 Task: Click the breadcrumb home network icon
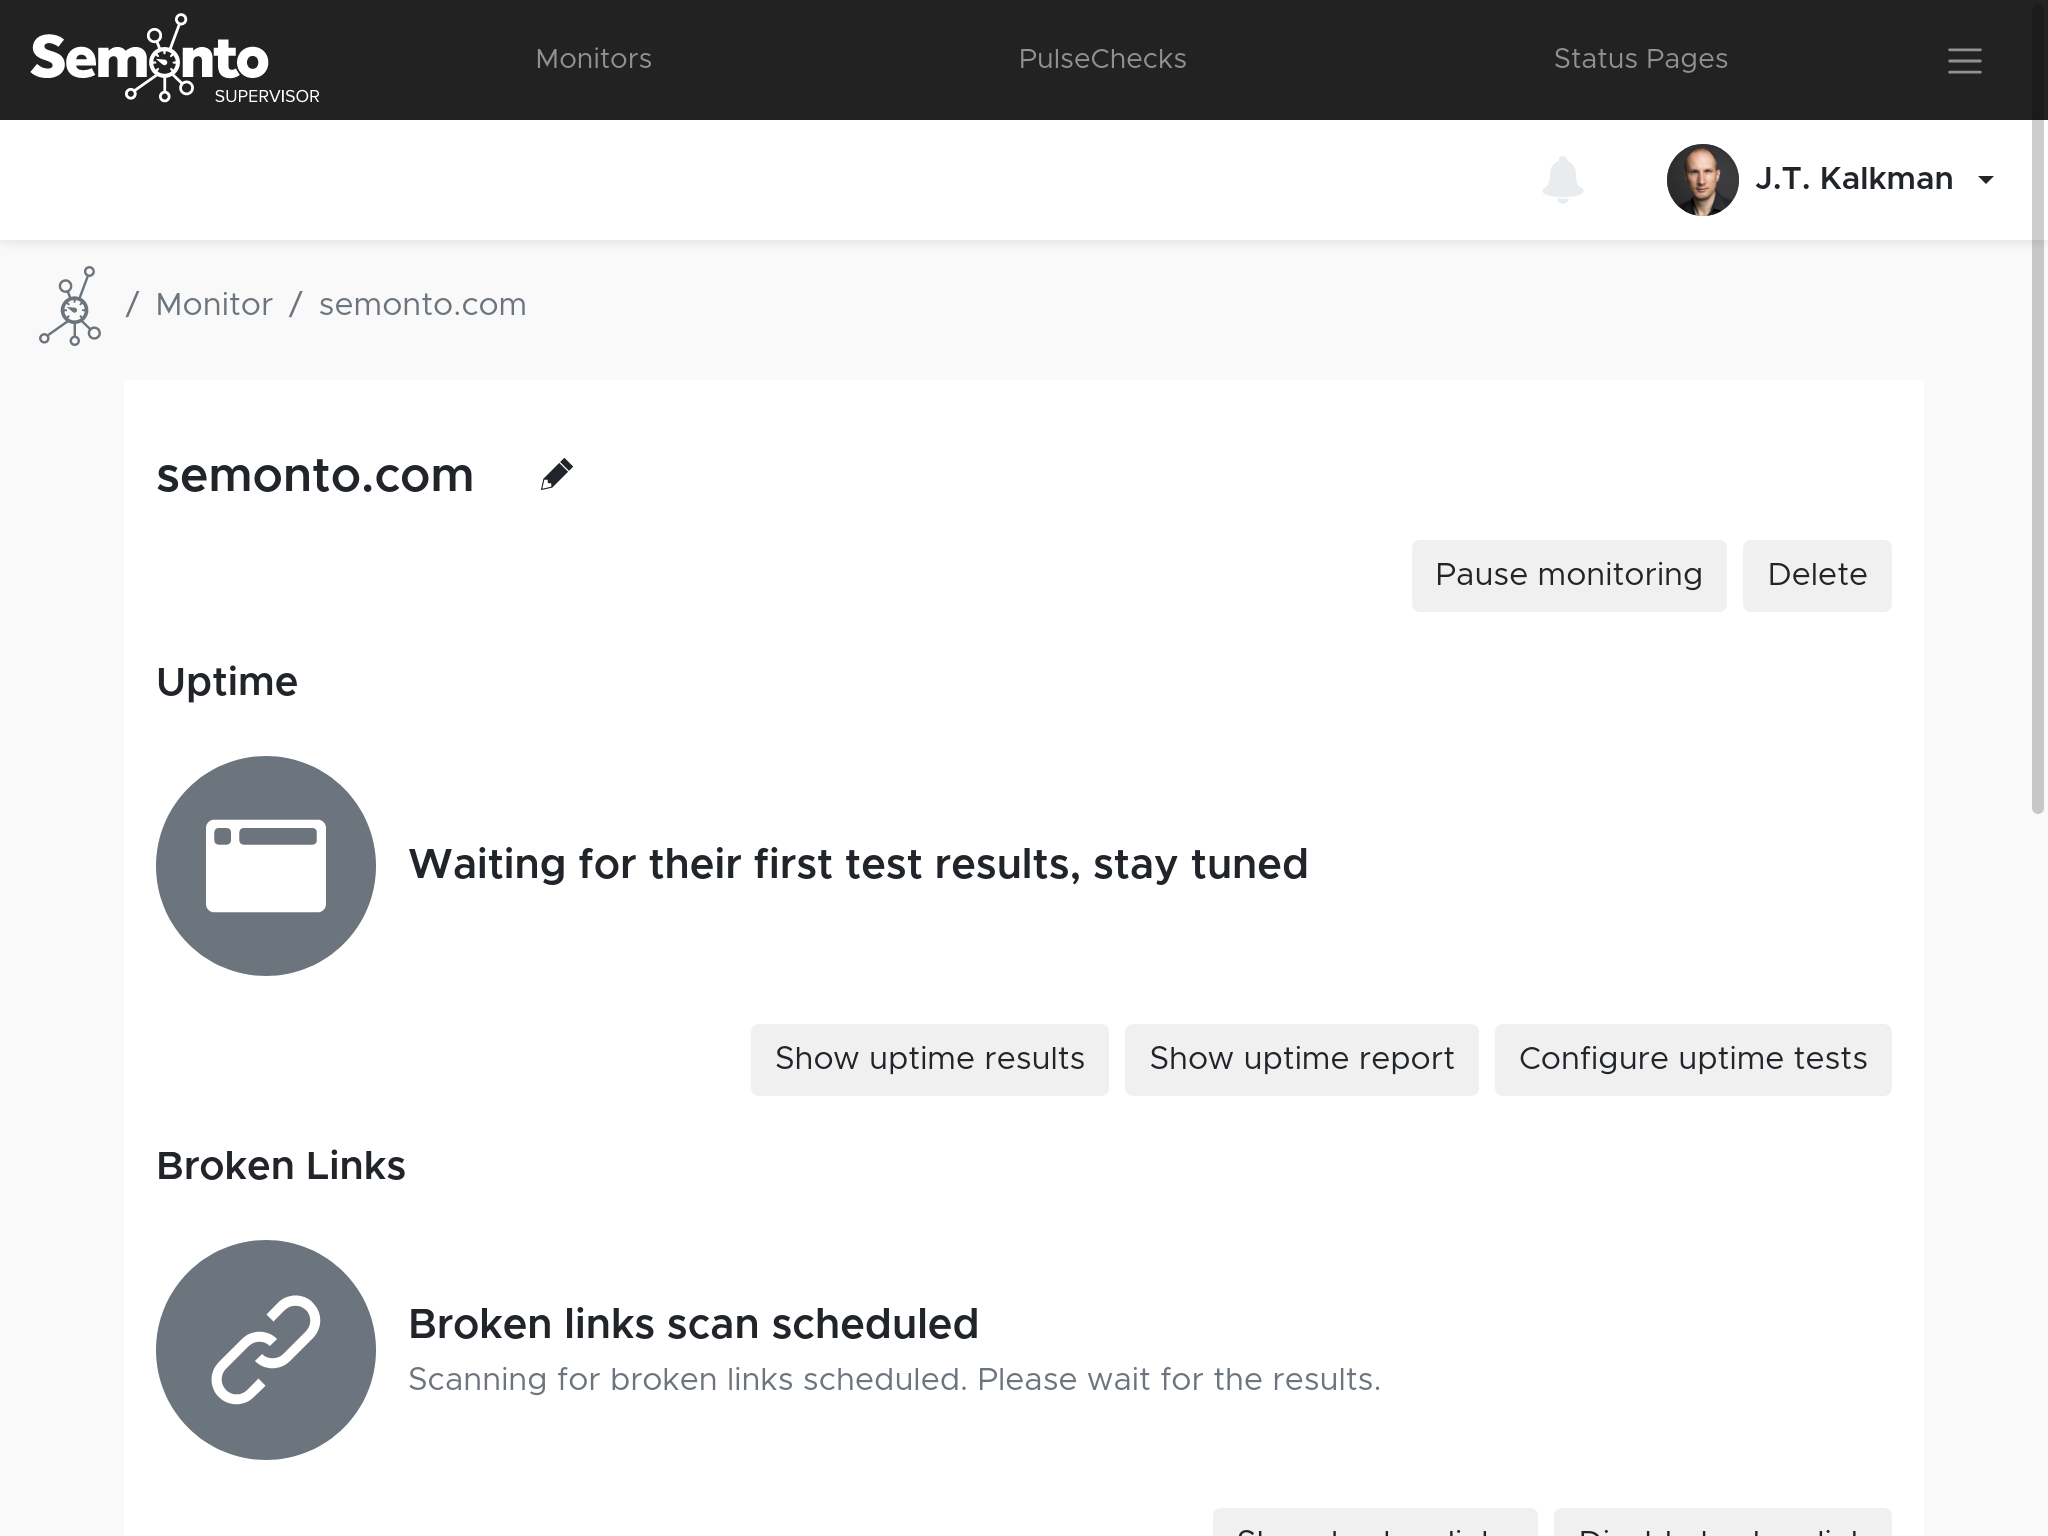71,306
